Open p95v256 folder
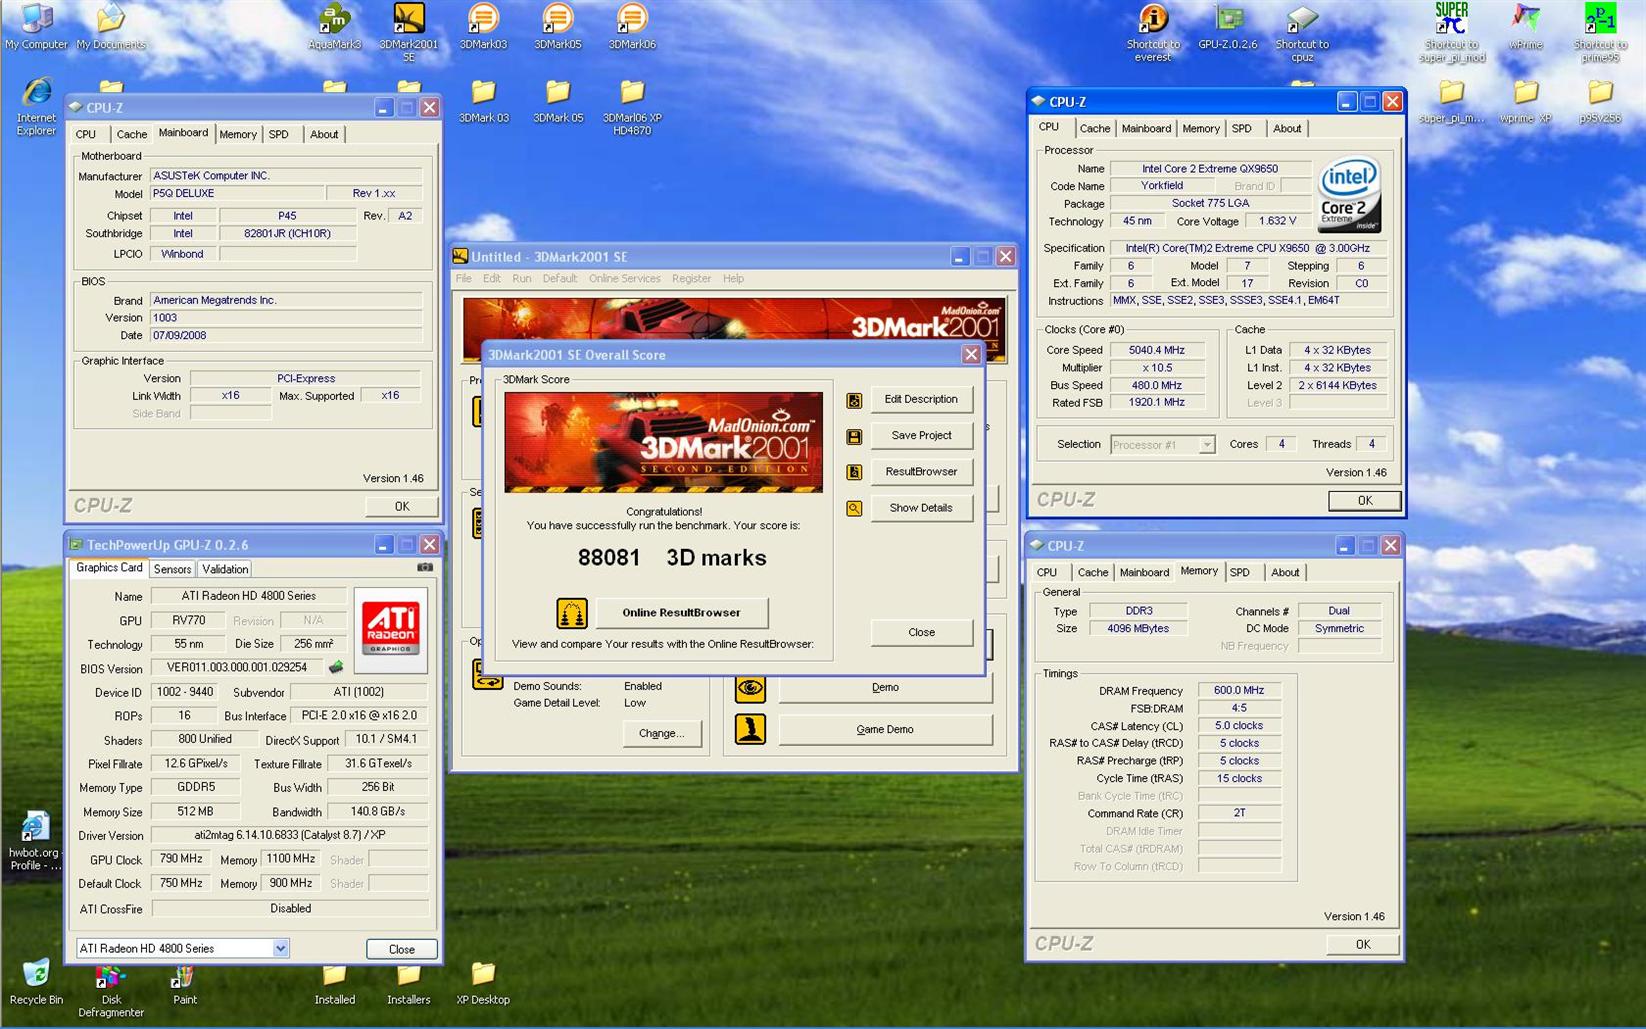Viewport: 1646px width, 1029px height. [x=1600, y=101]
